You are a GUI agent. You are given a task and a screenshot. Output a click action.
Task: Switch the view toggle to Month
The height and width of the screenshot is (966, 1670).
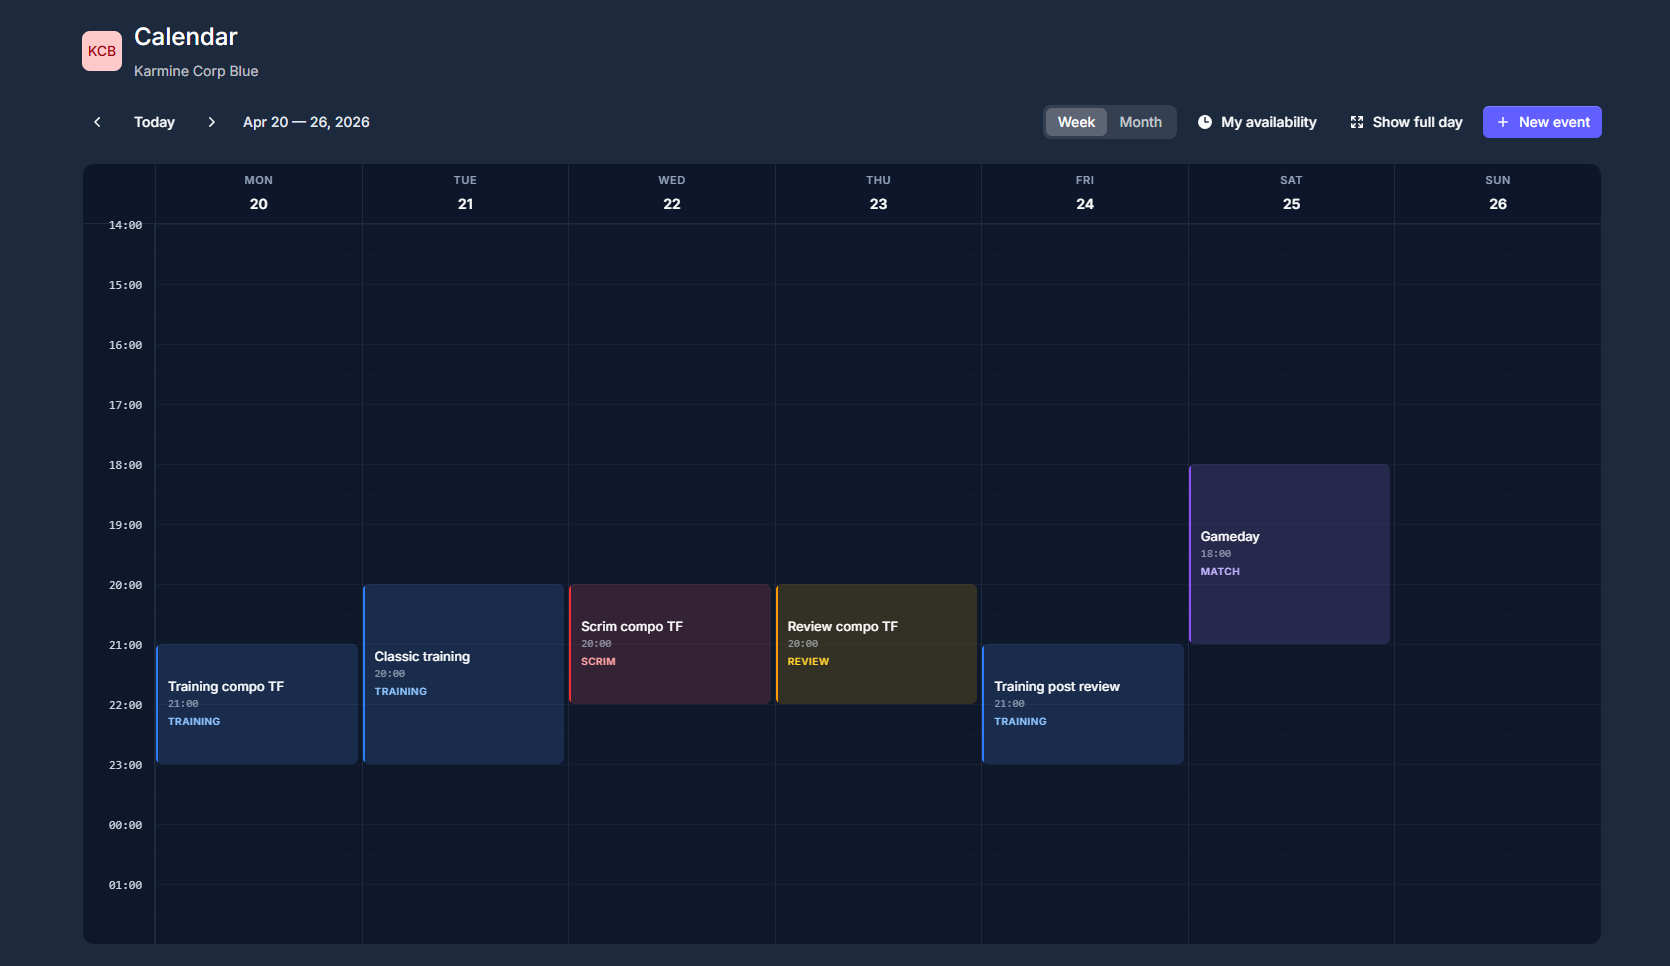click(1140, 121)
